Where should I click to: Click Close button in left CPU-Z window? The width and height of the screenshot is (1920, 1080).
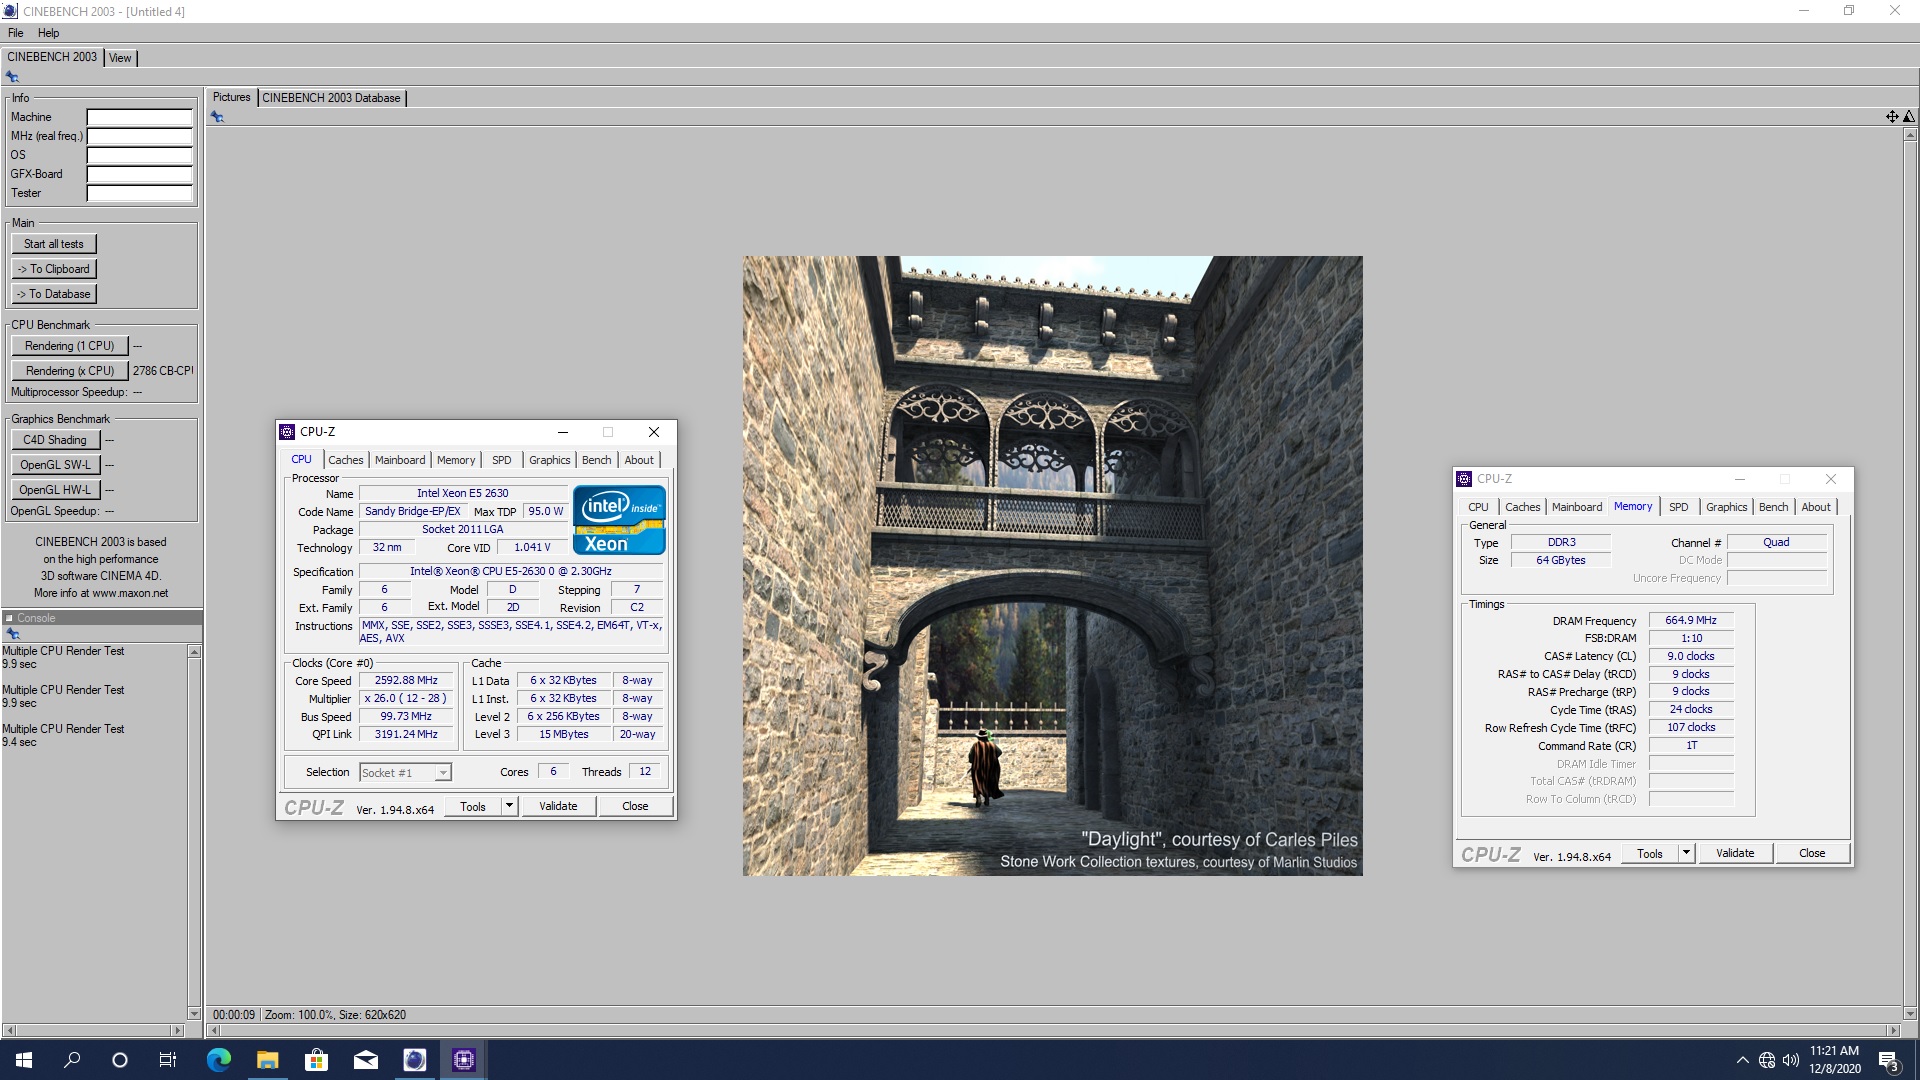coord(635,806)
